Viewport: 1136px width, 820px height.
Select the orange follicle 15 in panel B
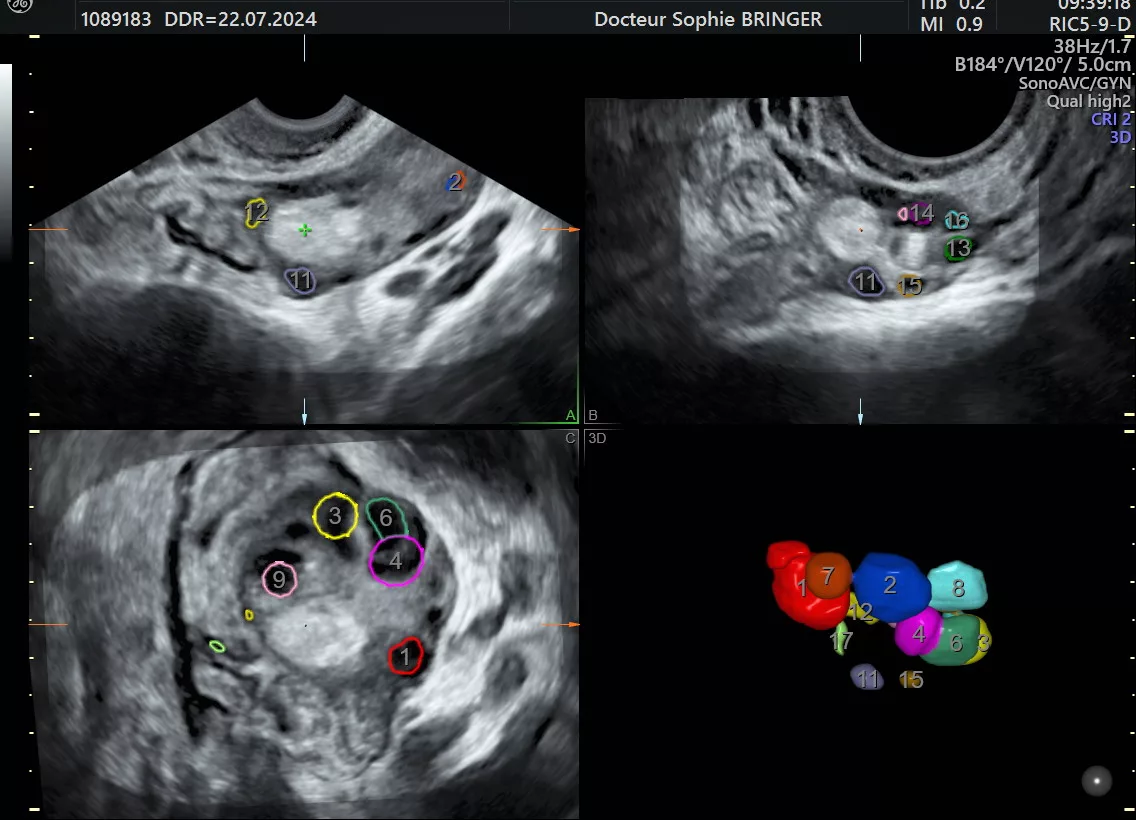[908, 286]
